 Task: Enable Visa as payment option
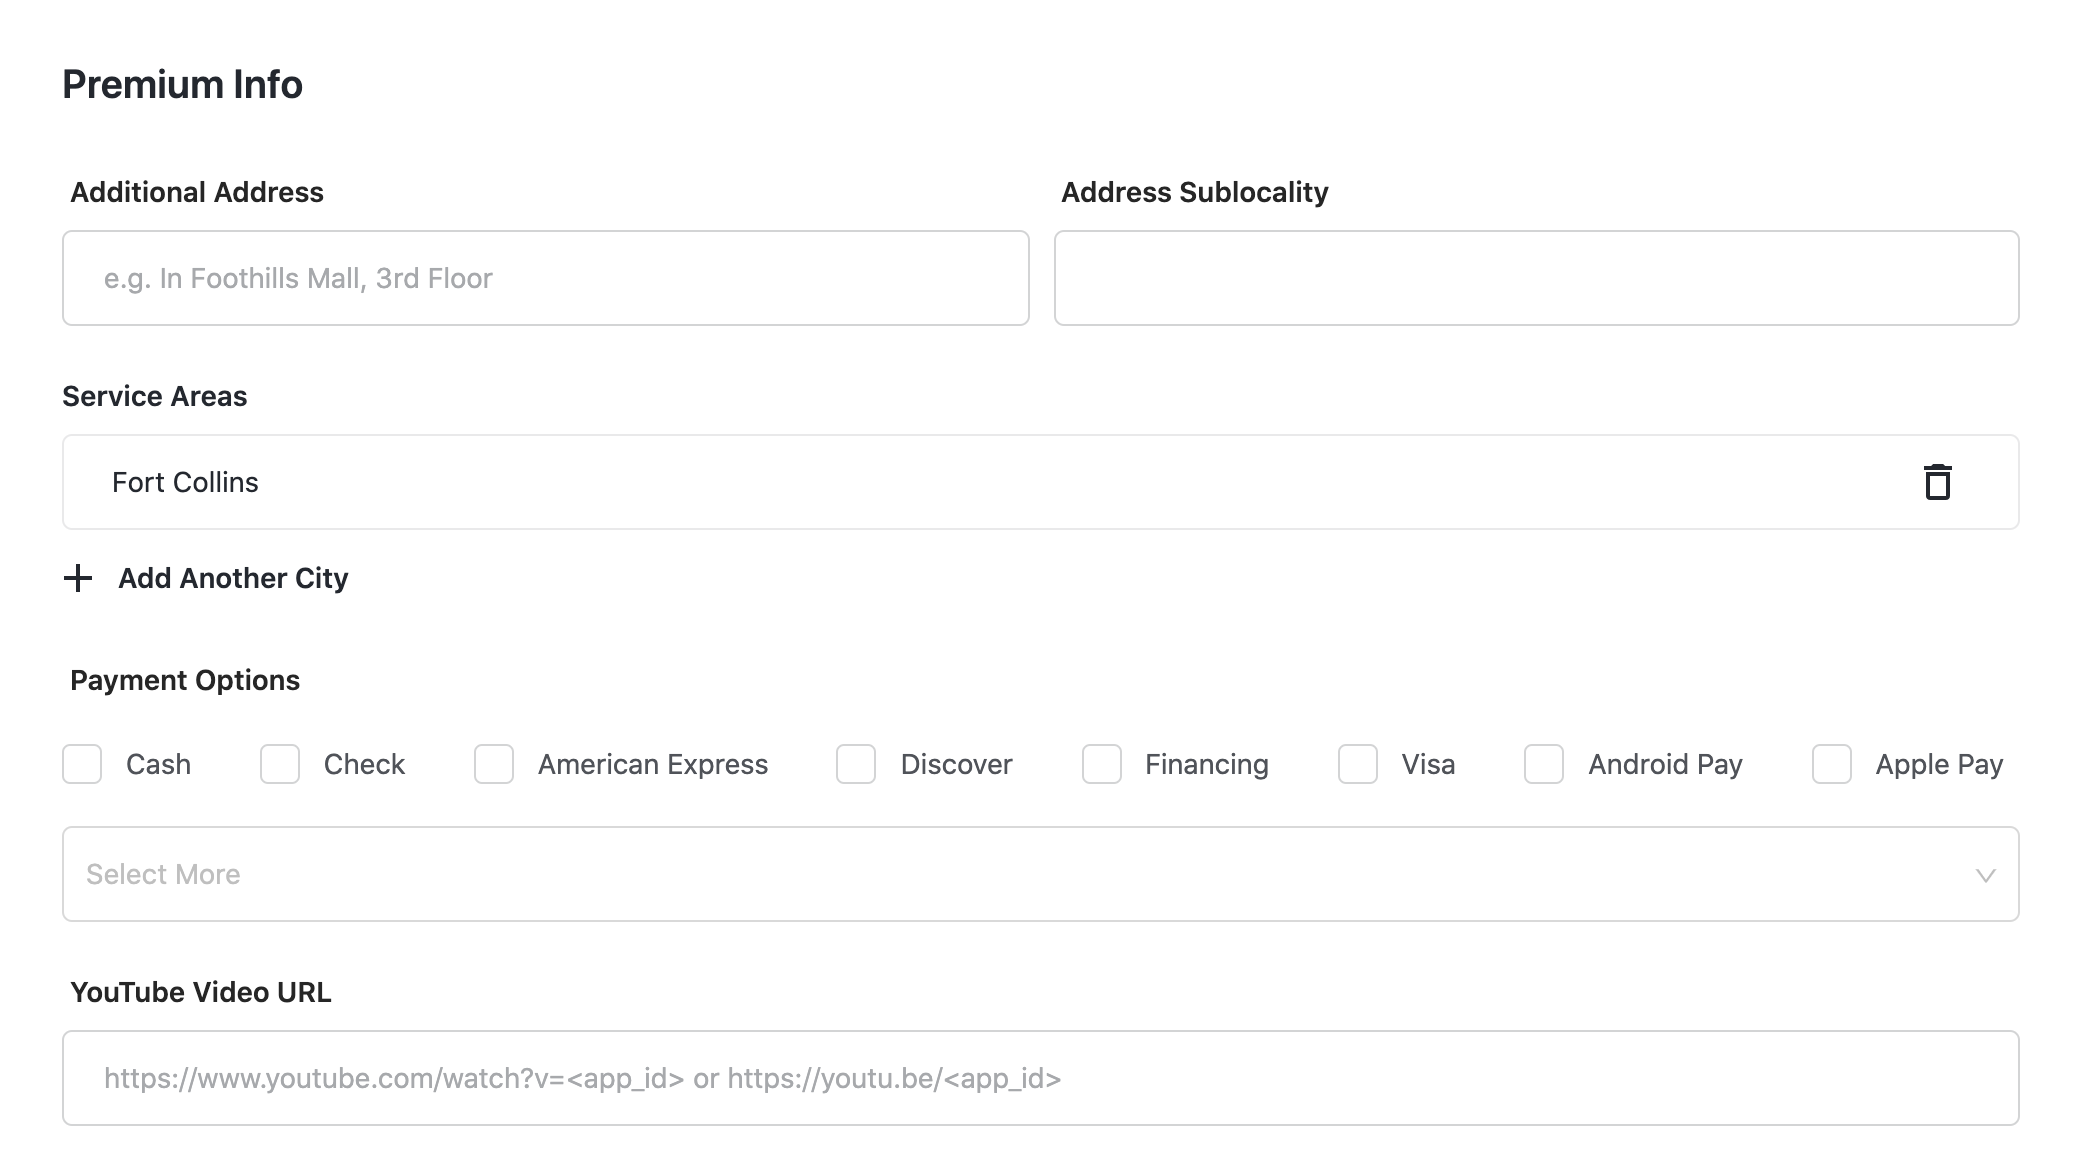tap(1357, 764)
